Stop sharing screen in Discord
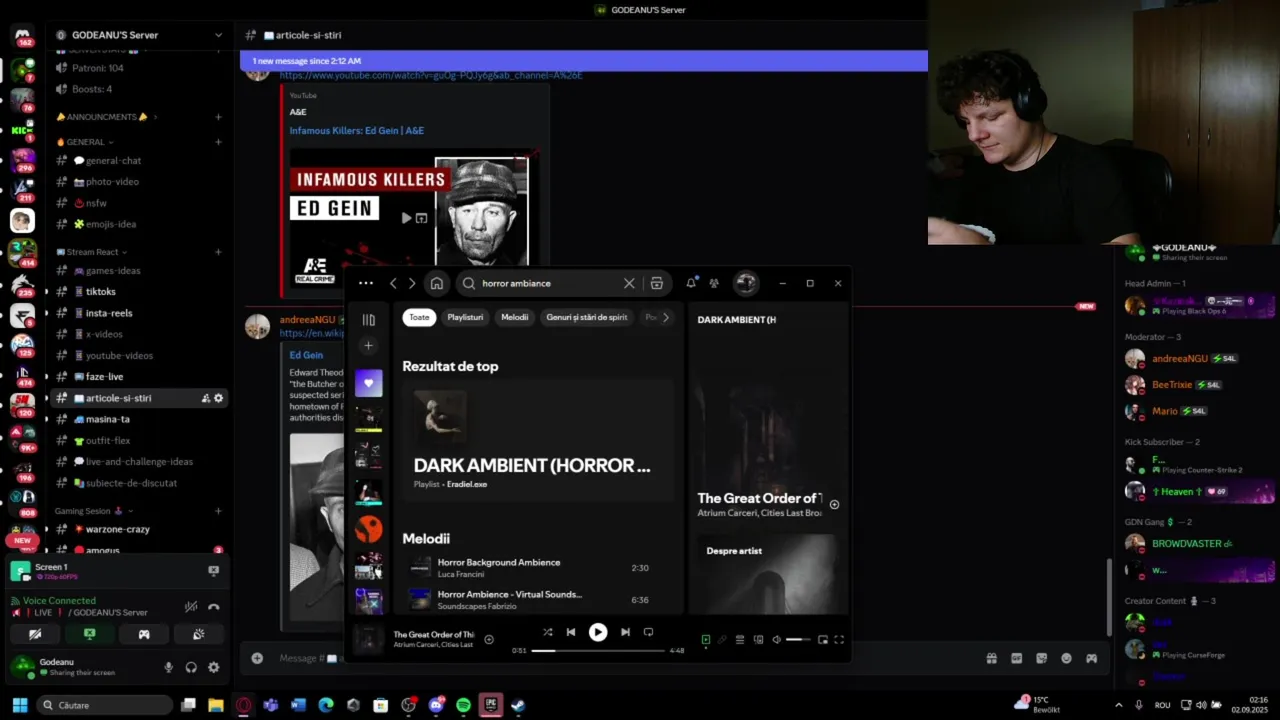Image resolution: width=1280 pixels, height=720 pixels. point(90,634)
